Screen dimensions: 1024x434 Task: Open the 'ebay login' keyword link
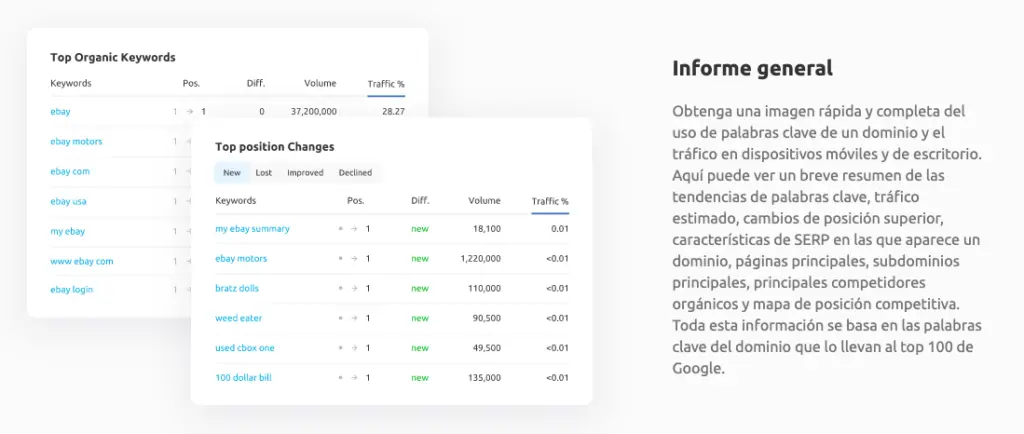72,290
